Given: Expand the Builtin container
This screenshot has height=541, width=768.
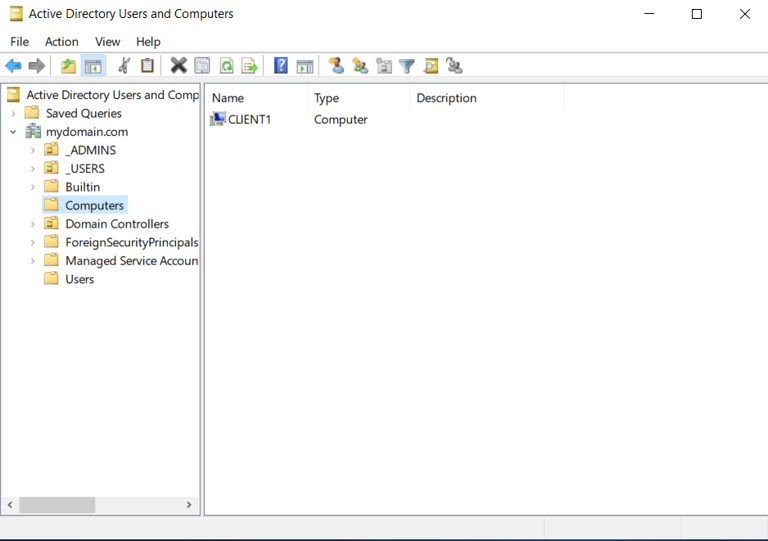Looking at the screenshot, I should tap(33, 187).
